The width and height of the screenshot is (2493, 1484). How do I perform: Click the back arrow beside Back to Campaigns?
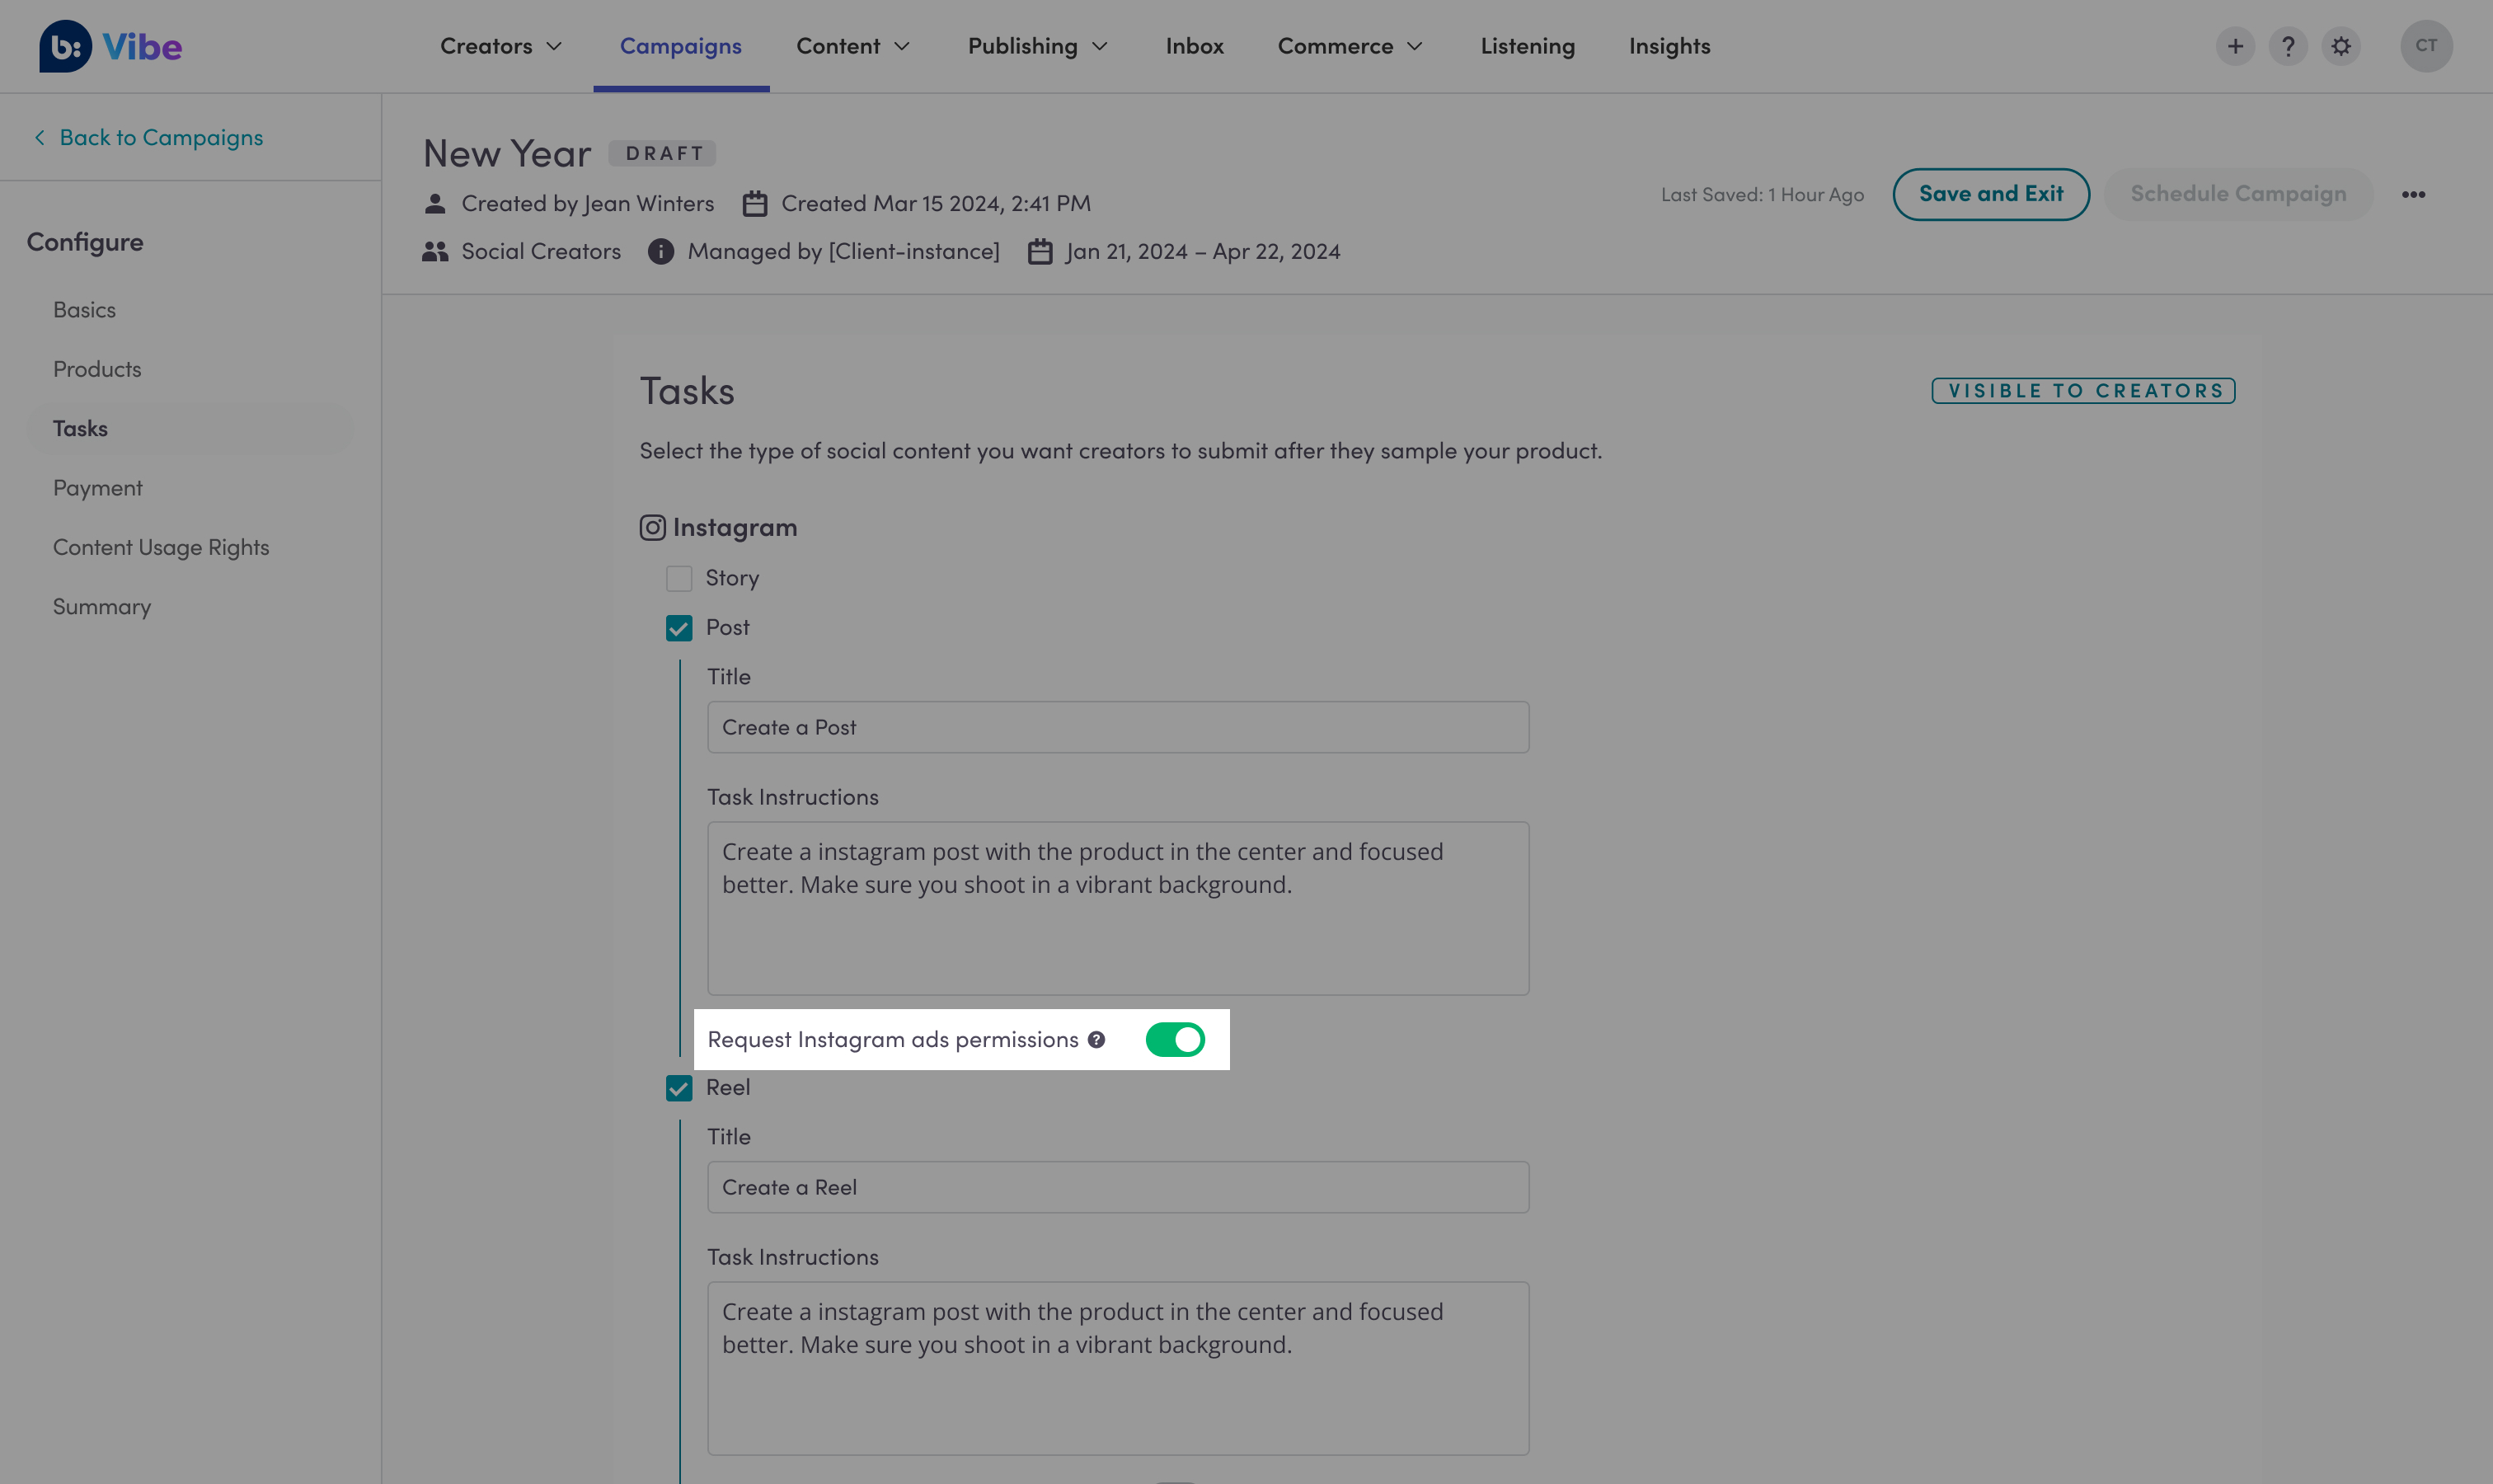coord(40,138)
